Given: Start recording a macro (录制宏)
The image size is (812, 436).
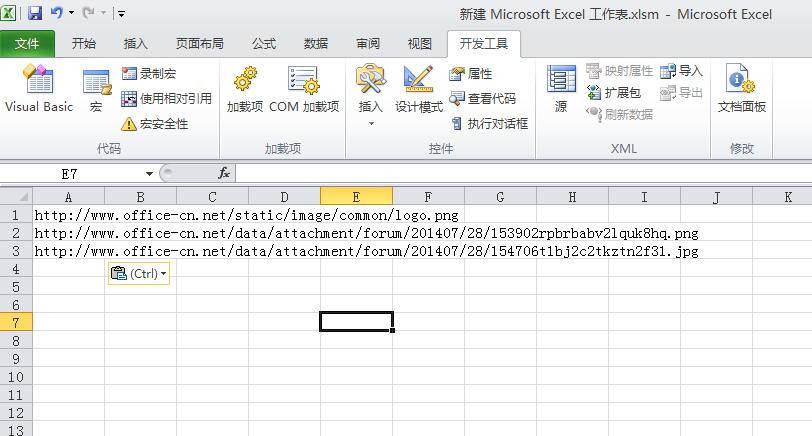Looking at the screenshot, I should click(149, 74).
